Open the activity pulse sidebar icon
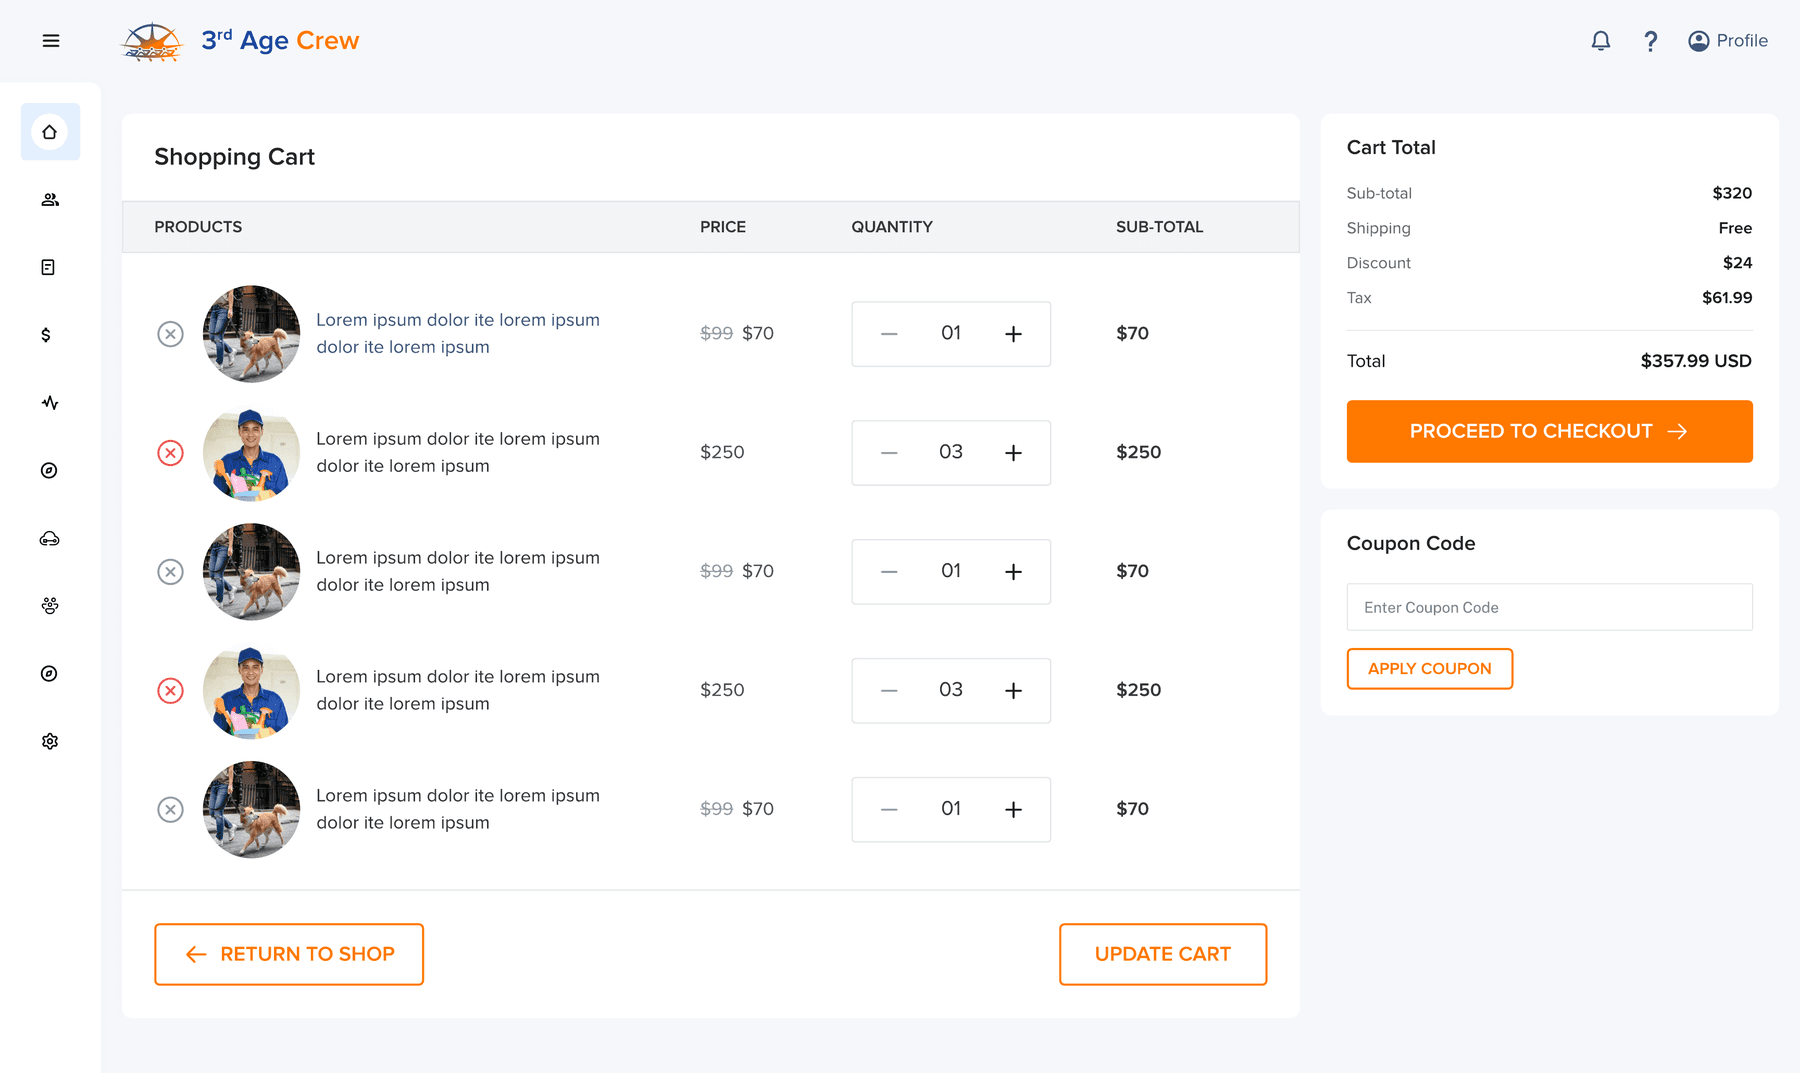This screenshot has height=1073, width=1800. pyautogui.click(x=50, y=403)
